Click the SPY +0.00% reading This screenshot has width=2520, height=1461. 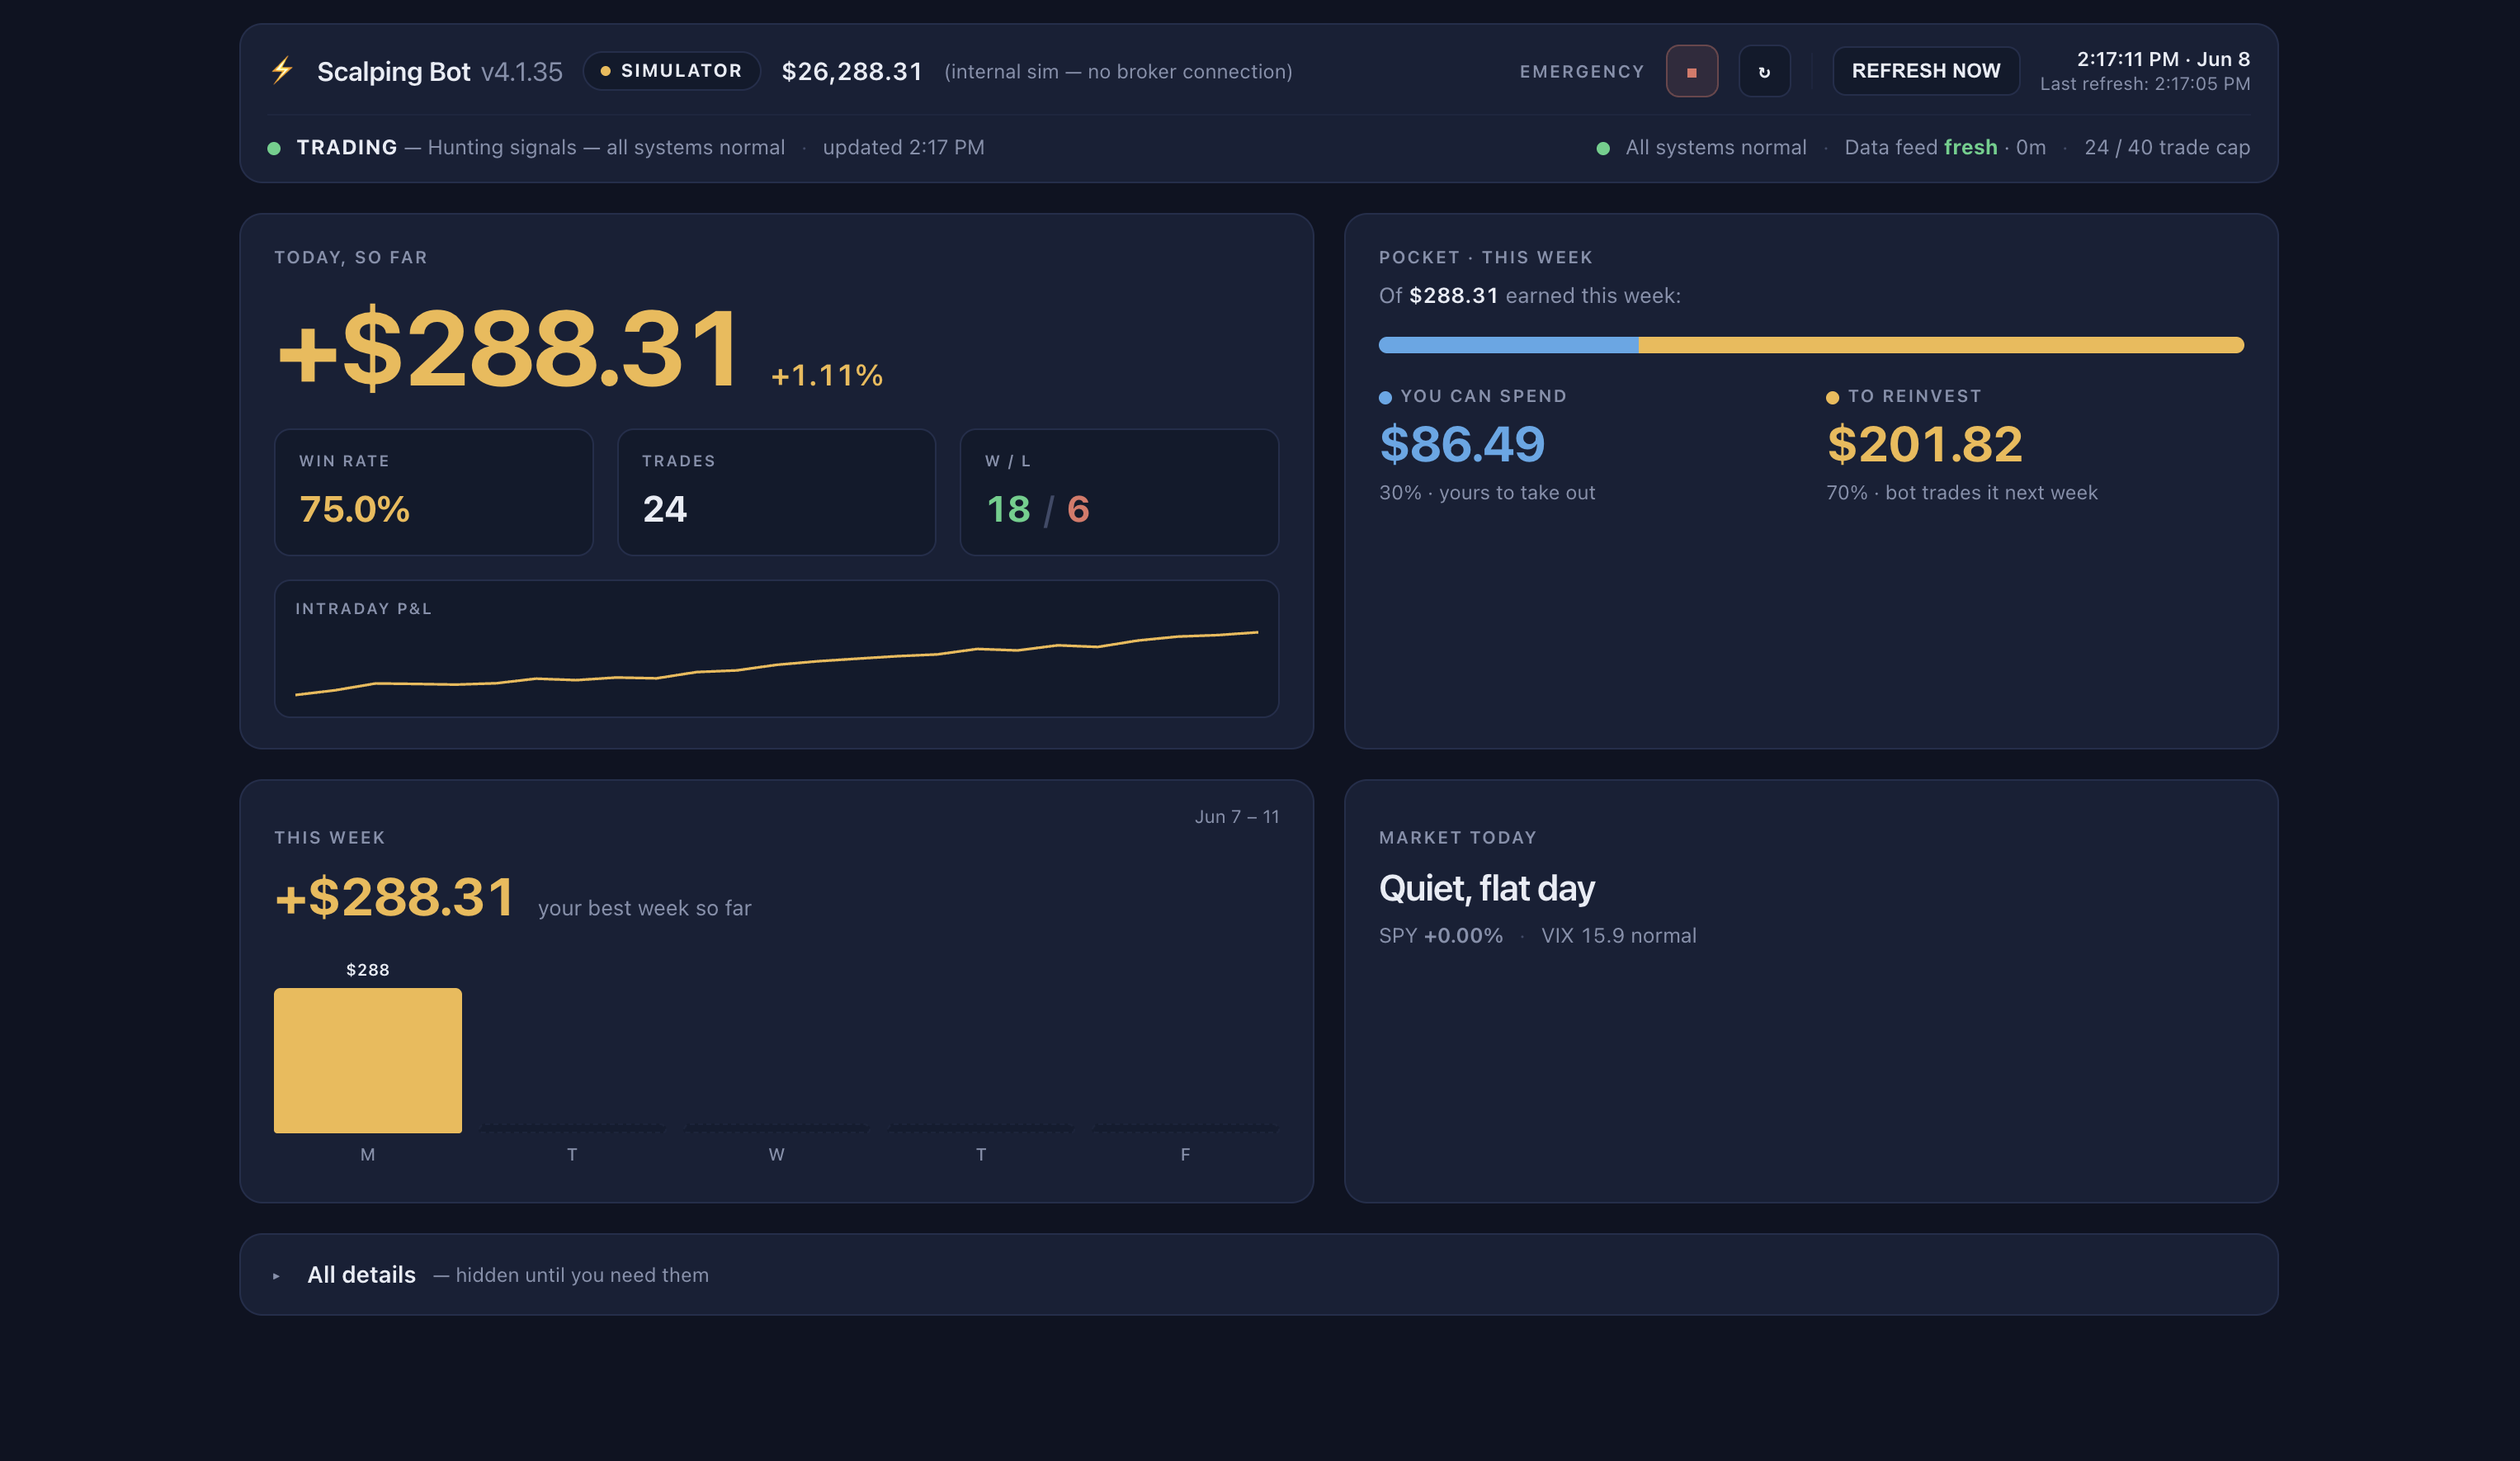(x=1440, y=936)
